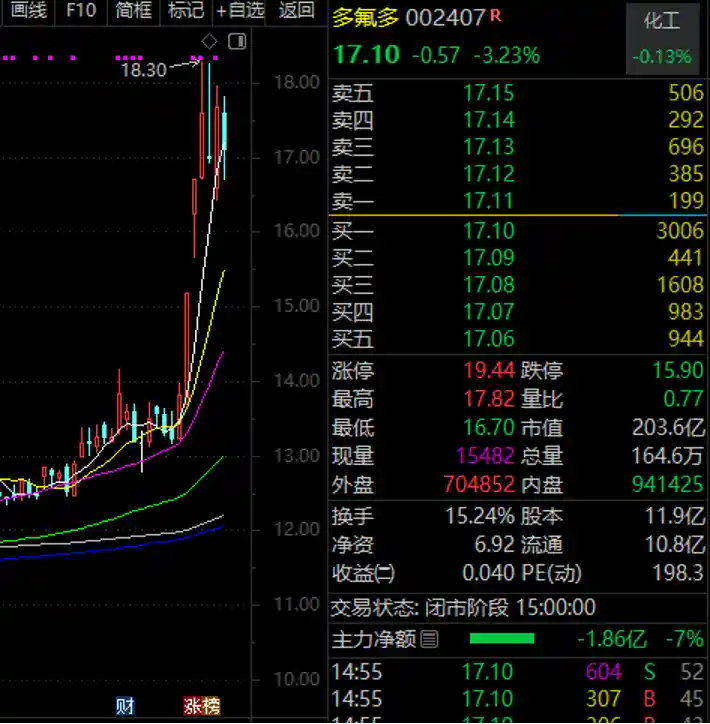
Task: Click the 财 finance marker icon
Action: [125, 705]
